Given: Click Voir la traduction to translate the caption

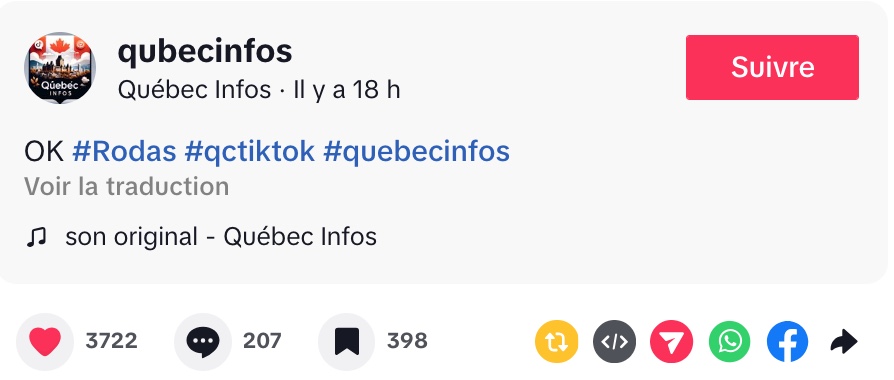Looking at the screenshot, I should [127, 187].
